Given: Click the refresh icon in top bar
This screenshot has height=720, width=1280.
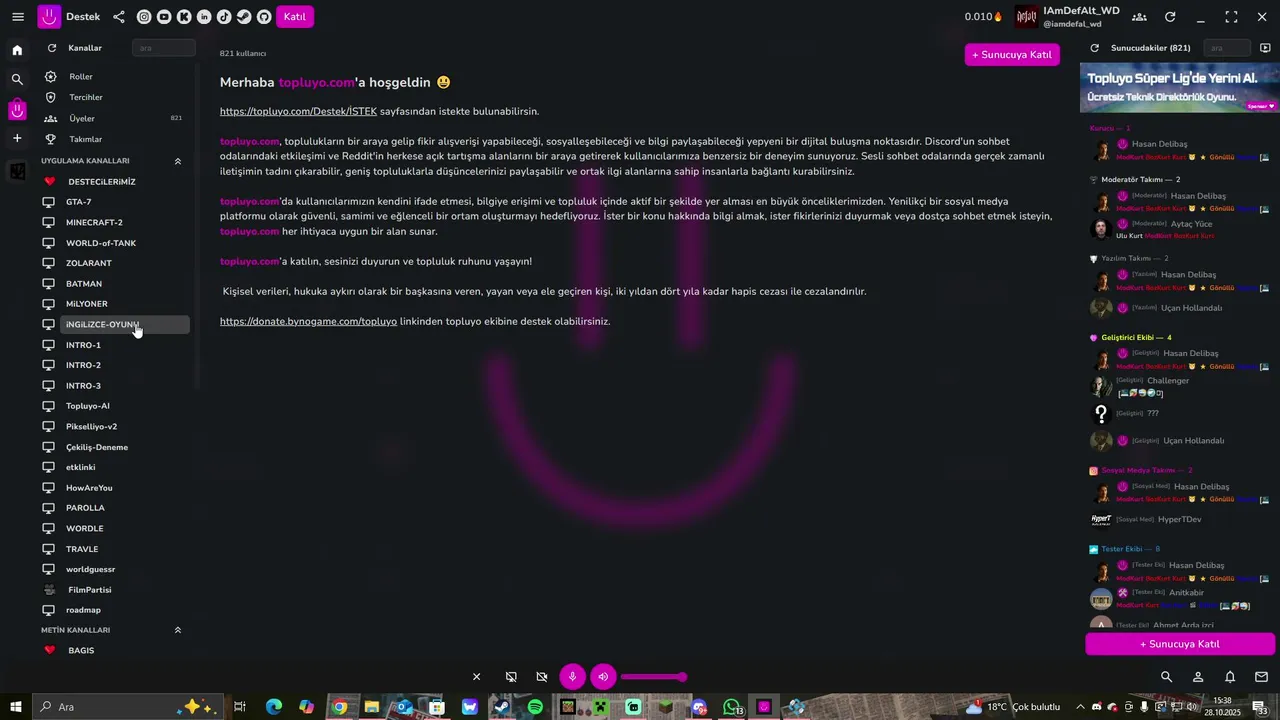Looking at the screenshot, I should tap(1170, 17).
